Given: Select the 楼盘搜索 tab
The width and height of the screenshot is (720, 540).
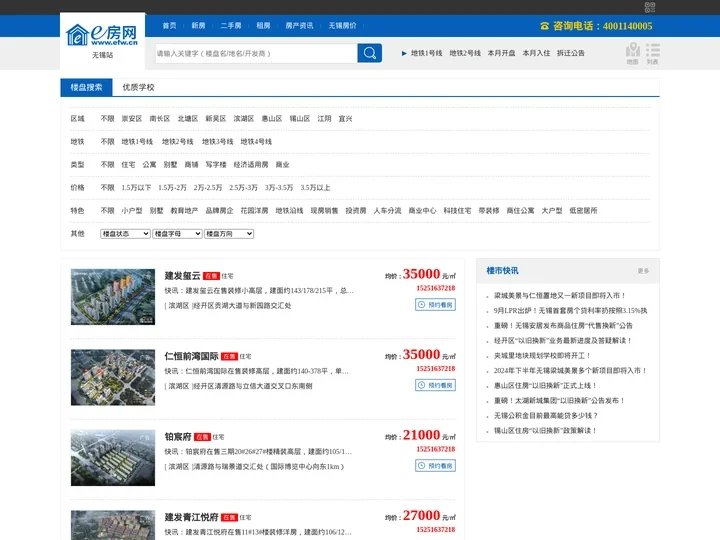Looking at the screenshot, I should coord(86,87).
